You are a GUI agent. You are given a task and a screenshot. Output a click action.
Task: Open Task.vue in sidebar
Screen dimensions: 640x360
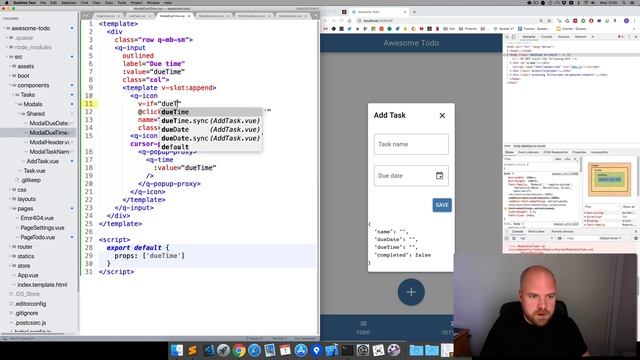click(34, 171)
